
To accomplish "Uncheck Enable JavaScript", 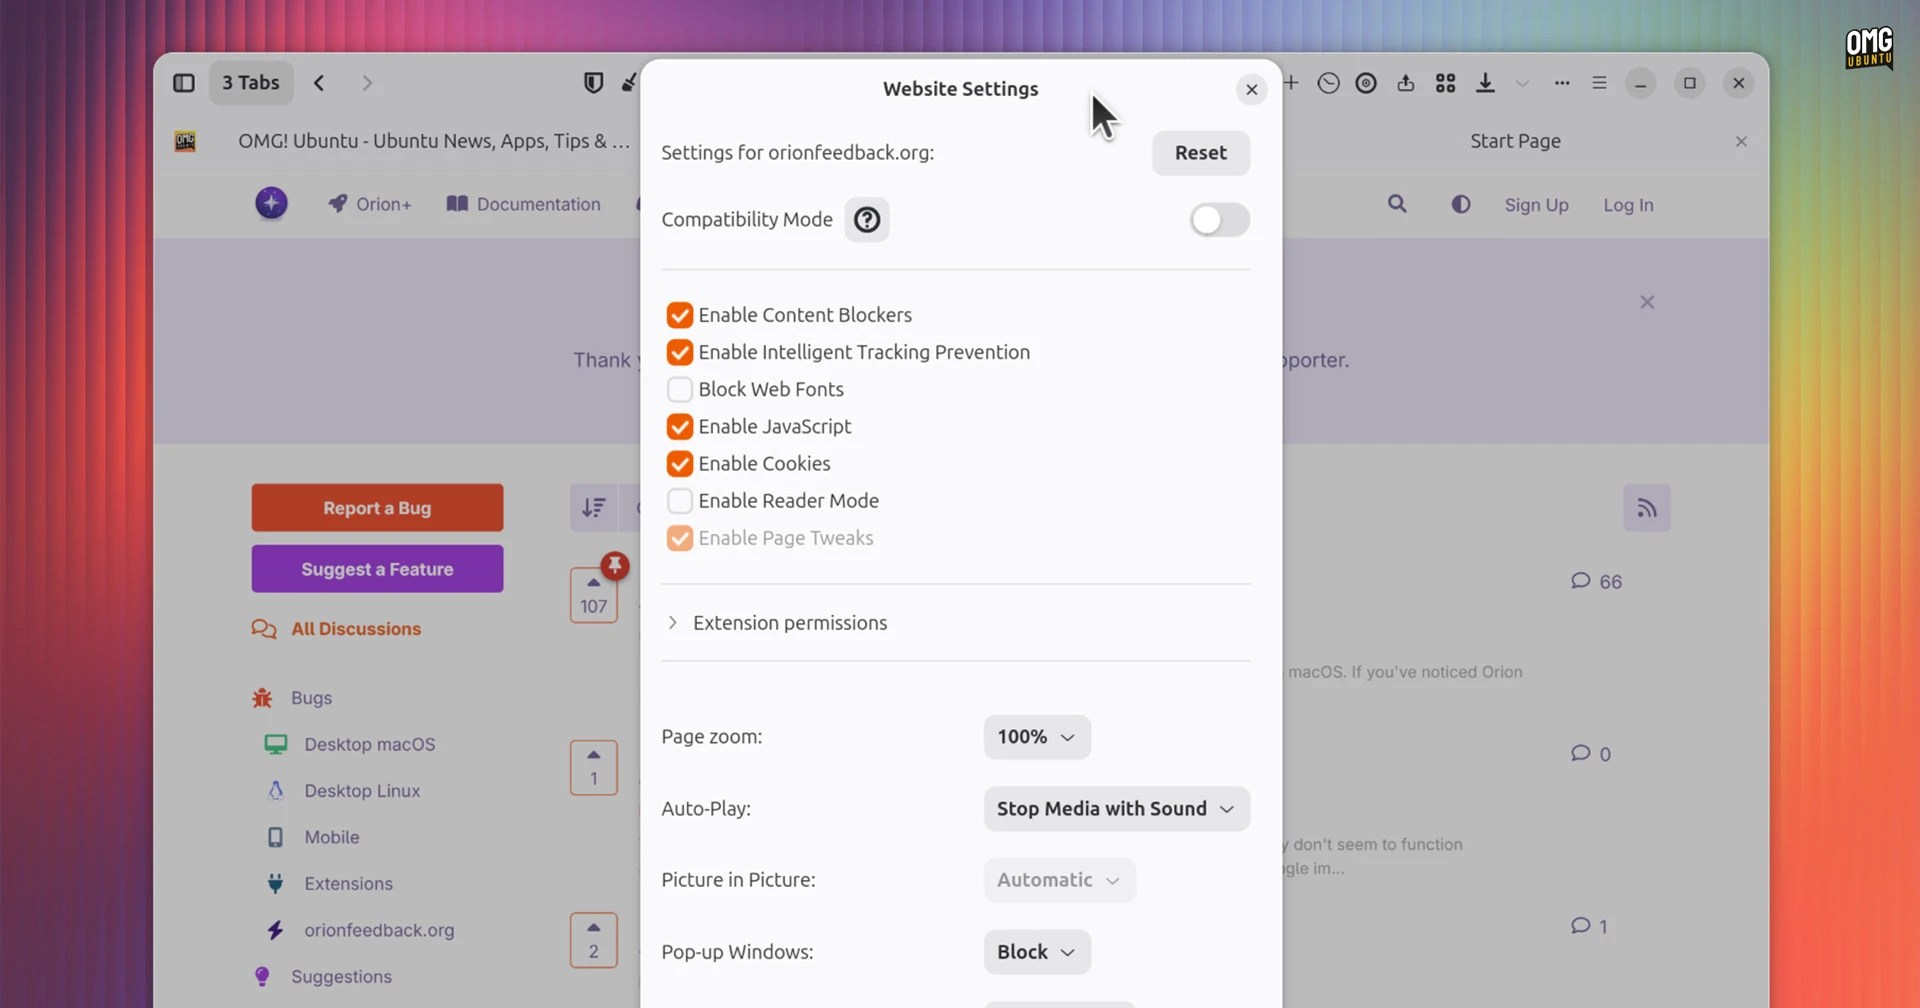I will 680,427.
